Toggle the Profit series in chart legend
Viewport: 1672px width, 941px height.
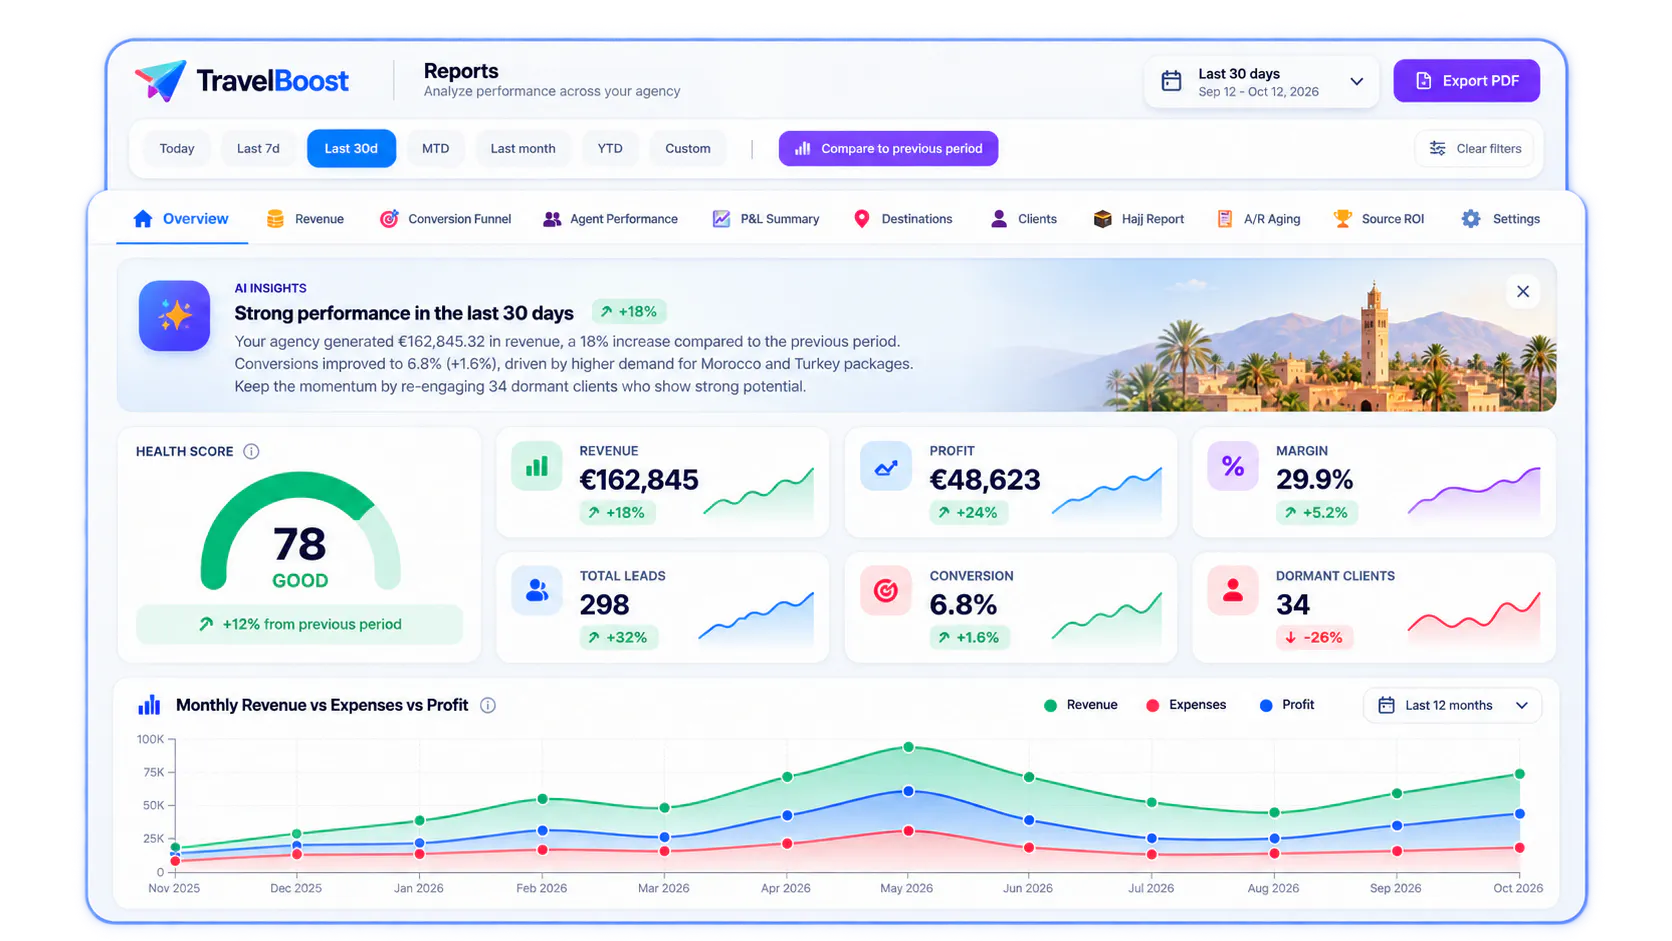tap(1286, 705)
